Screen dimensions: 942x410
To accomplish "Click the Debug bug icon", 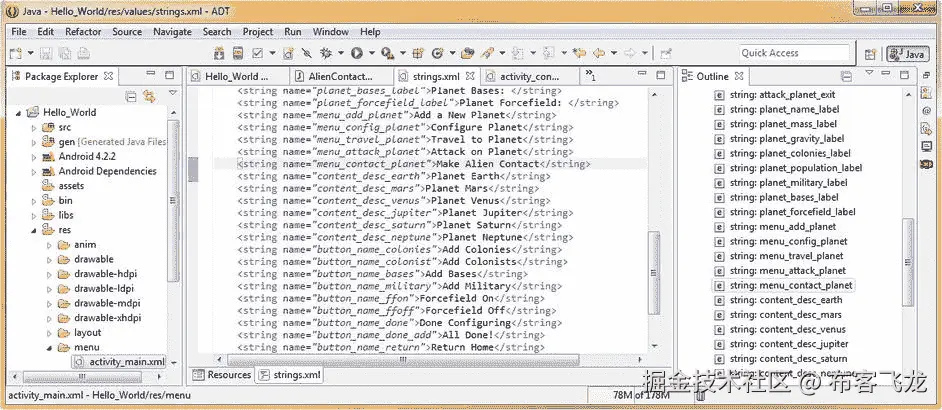I will (326, 54).
